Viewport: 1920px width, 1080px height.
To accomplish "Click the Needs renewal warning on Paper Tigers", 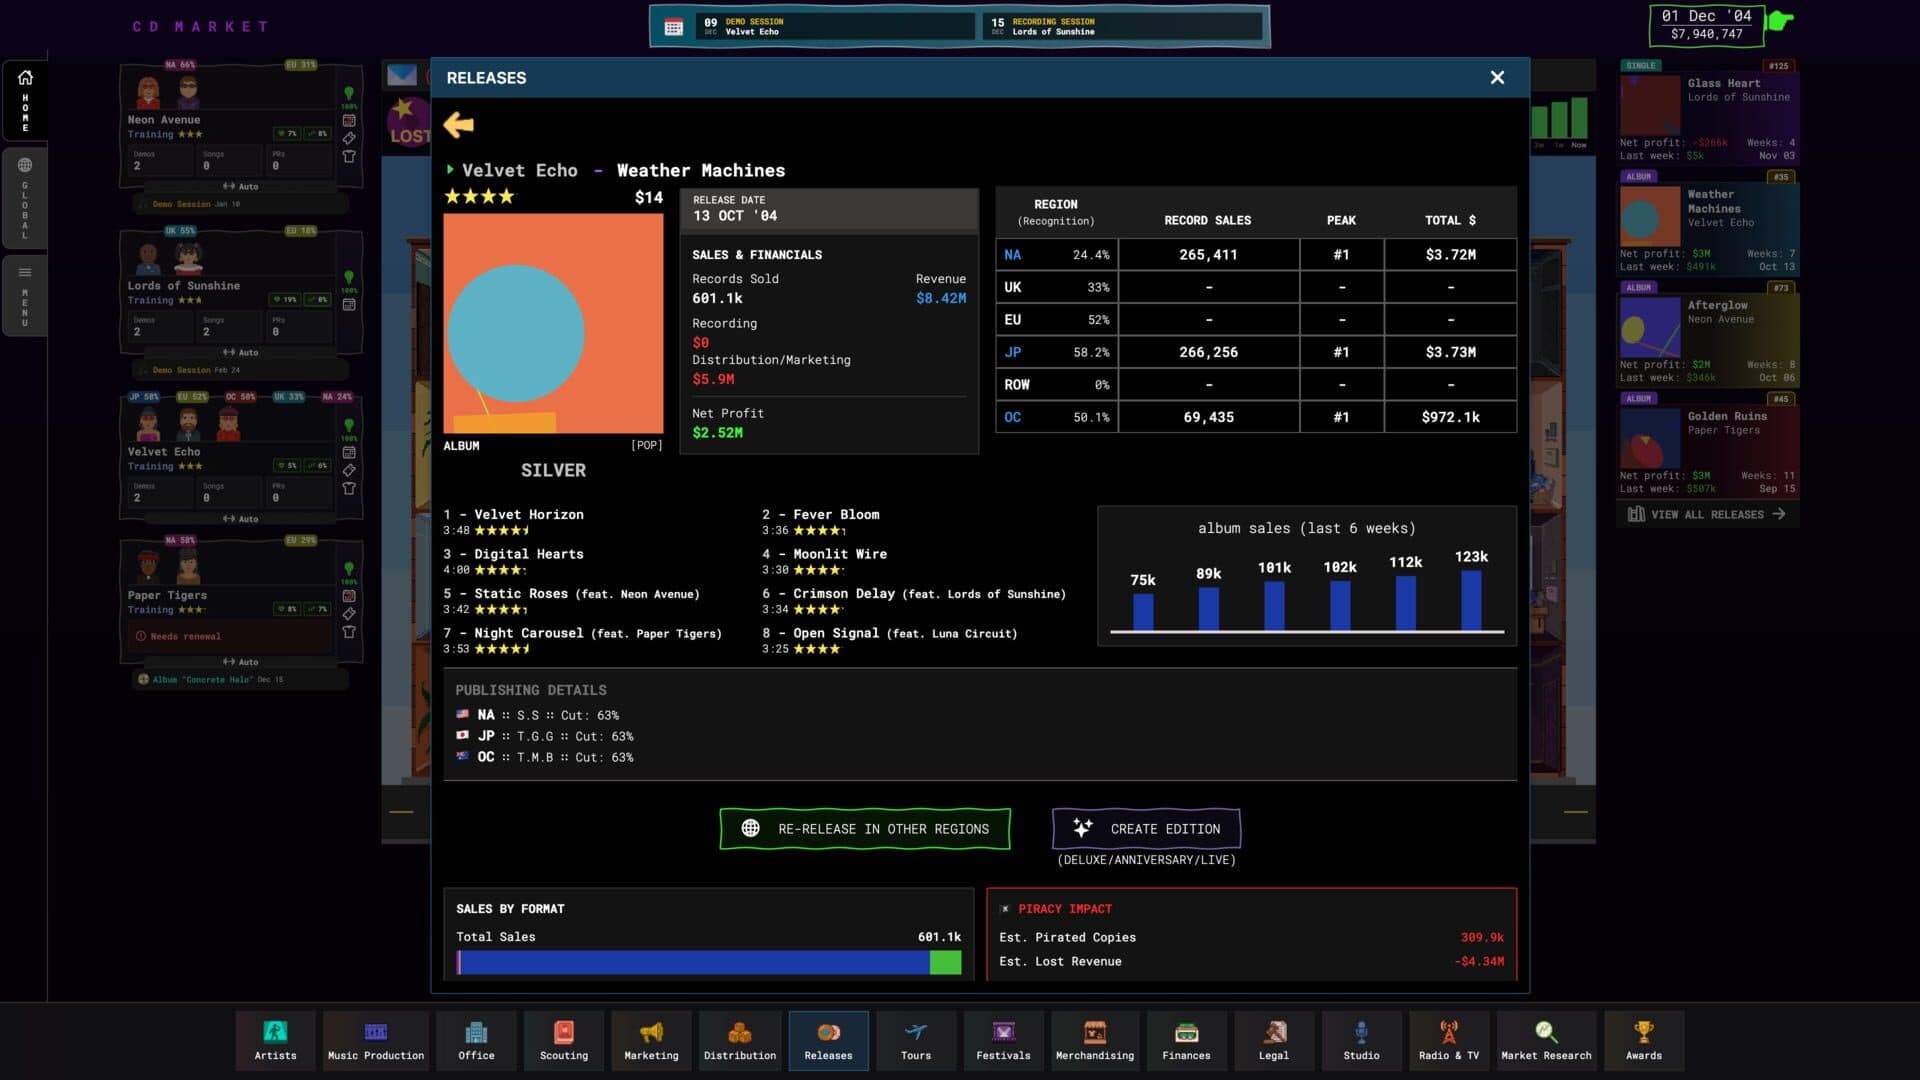I will coord(230,636).
